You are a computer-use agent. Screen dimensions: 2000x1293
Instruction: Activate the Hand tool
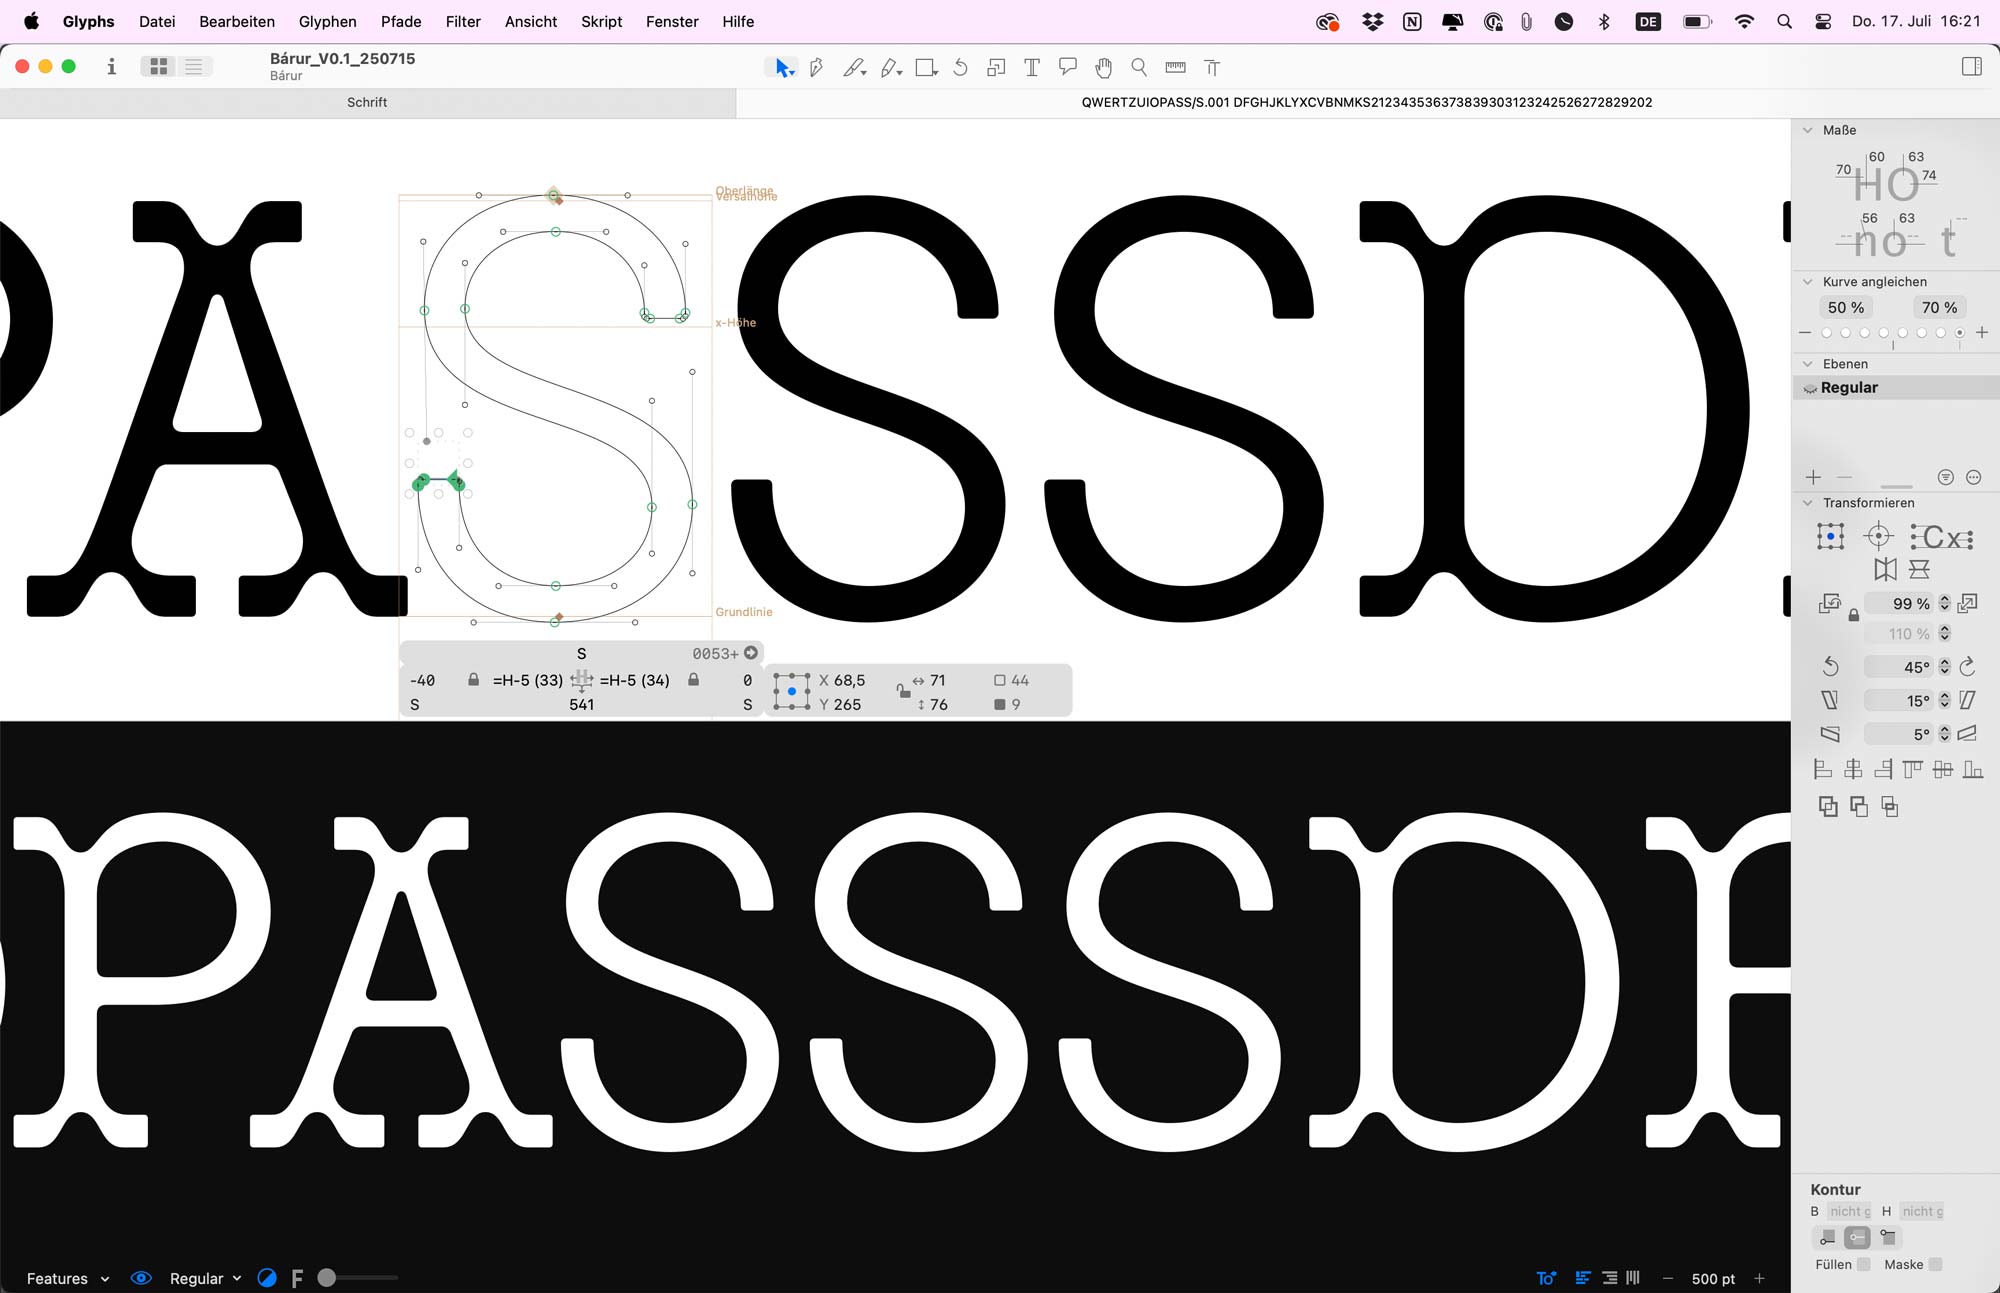tap(1103, 68)
